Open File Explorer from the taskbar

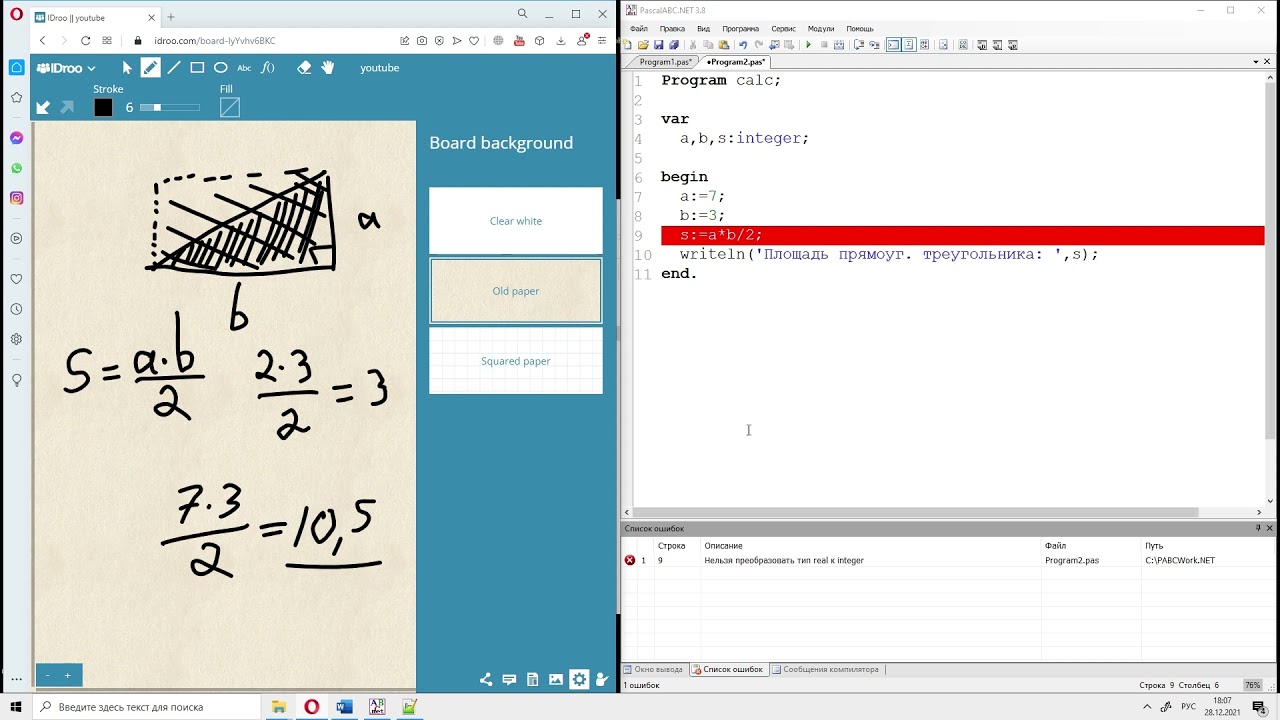(279, 707)
